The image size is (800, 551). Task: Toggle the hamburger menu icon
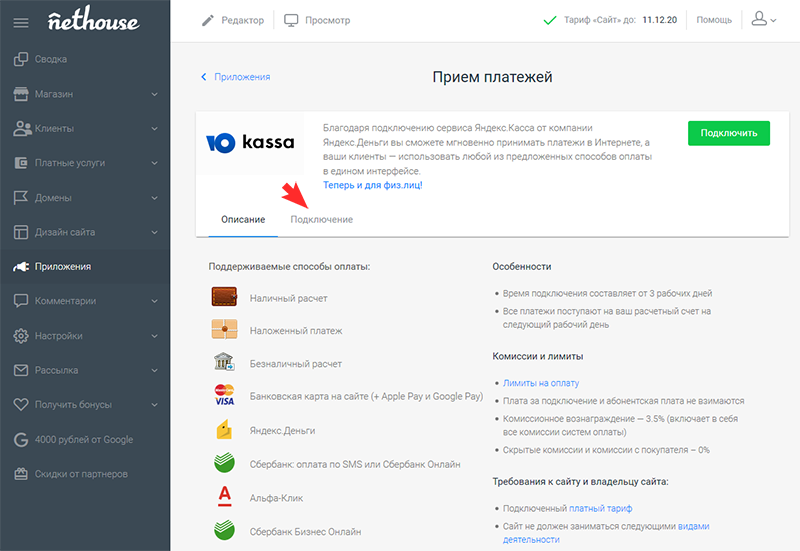coord(21,22)
